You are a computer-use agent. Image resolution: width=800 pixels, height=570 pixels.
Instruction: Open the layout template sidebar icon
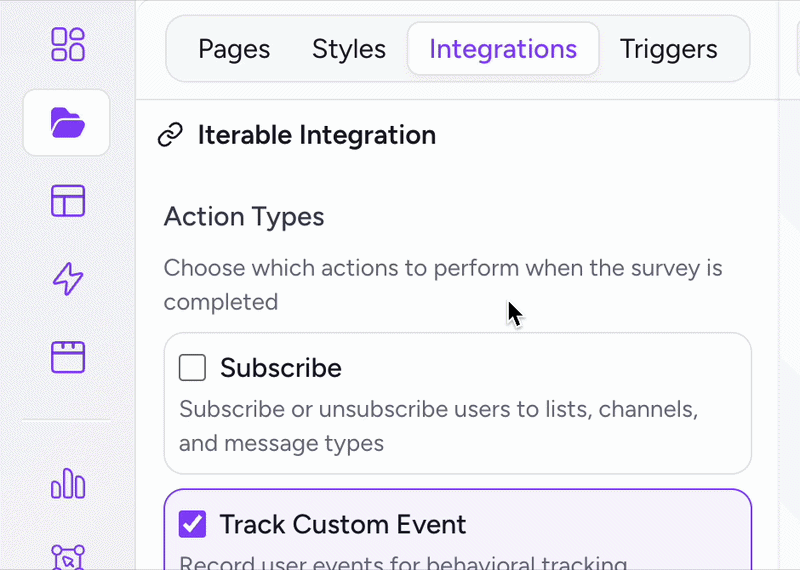pyautogui.click(x=68, y=201)
